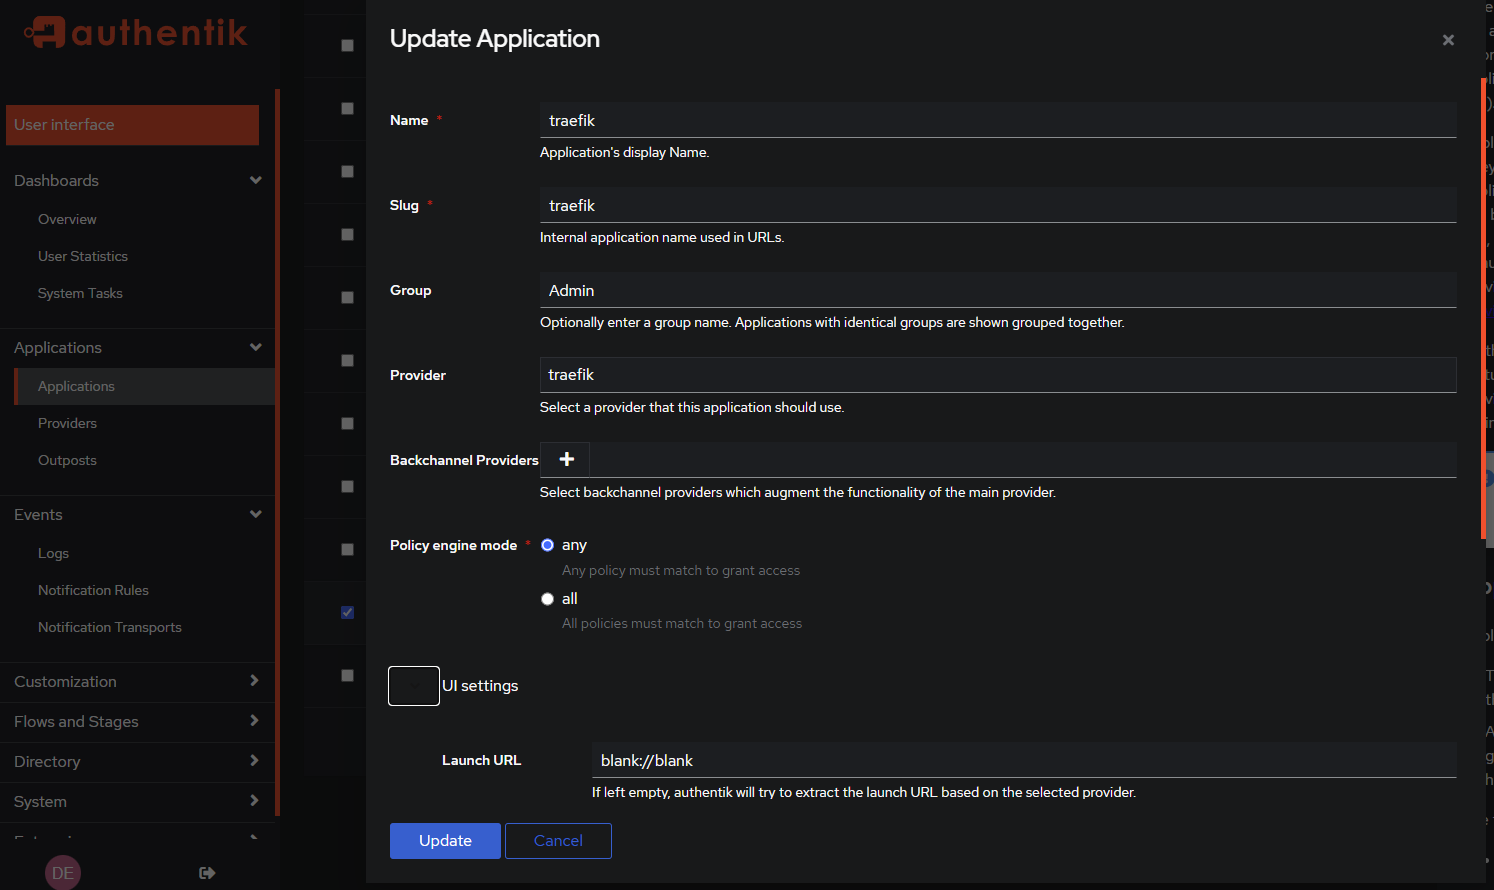Open the Provider dropdown showing traefik

pyautogui.click(x=997, y=375)
